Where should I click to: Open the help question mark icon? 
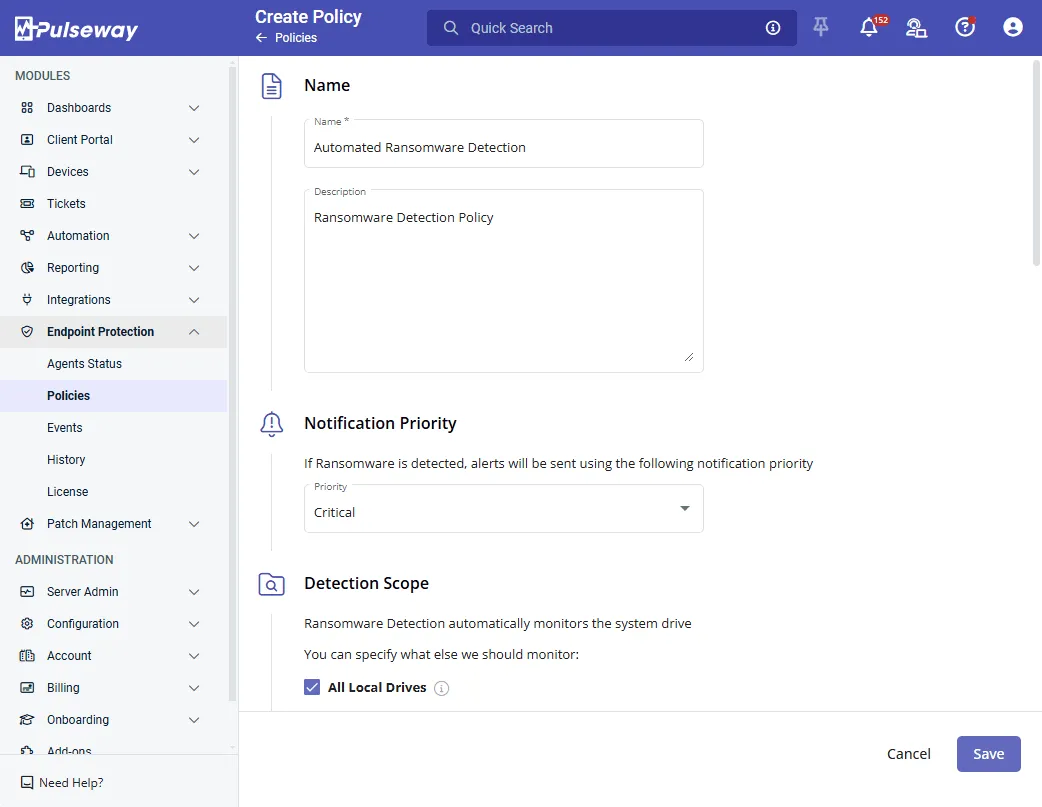[964, 28]
